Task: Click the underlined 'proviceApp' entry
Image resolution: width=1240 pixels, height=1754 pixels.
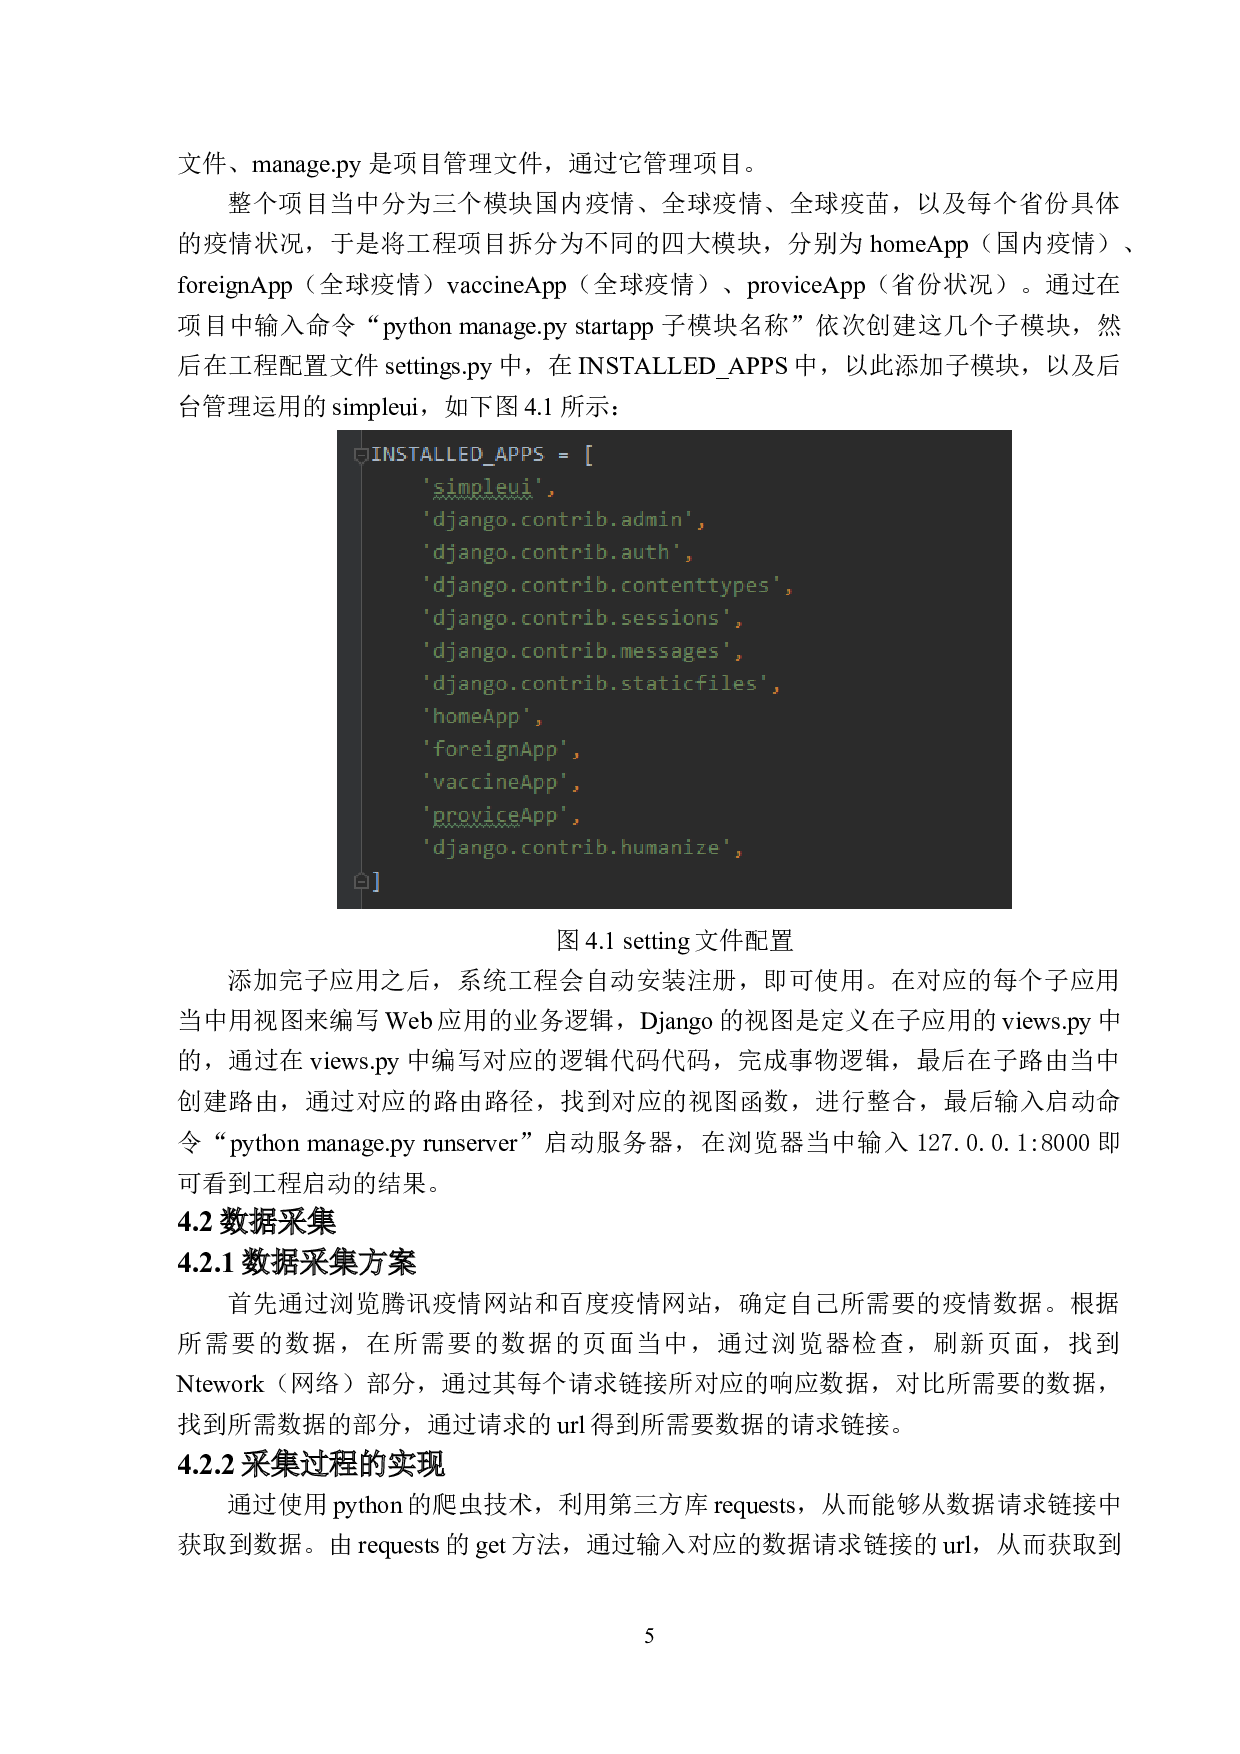Action: pyautogui.click(x=501, y=815)
